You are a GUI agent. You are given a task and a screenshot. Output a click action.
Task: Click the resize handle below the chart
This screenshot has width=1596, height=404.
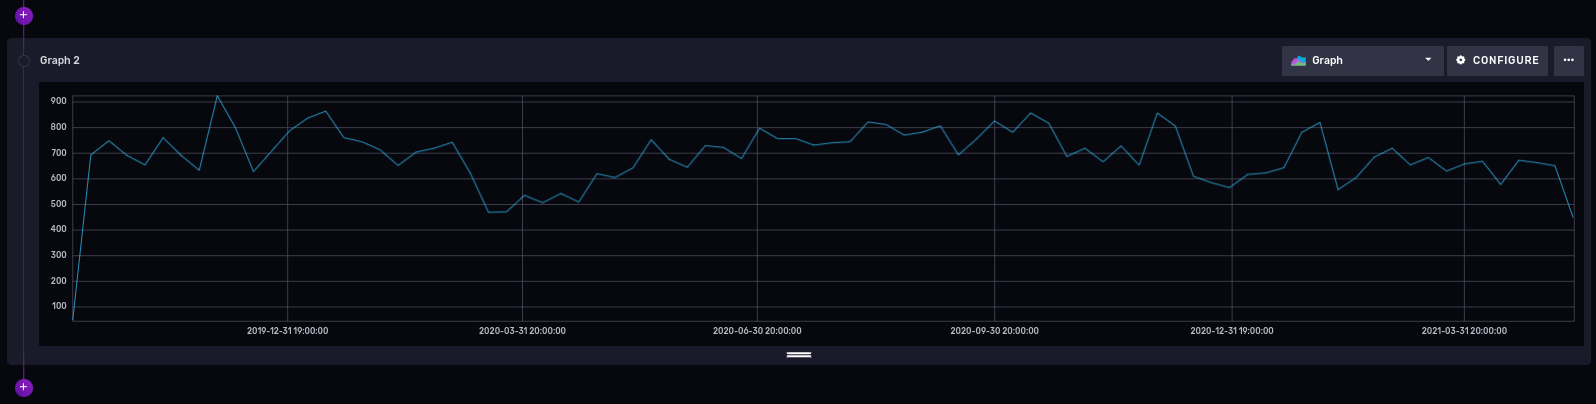[798, 355]
